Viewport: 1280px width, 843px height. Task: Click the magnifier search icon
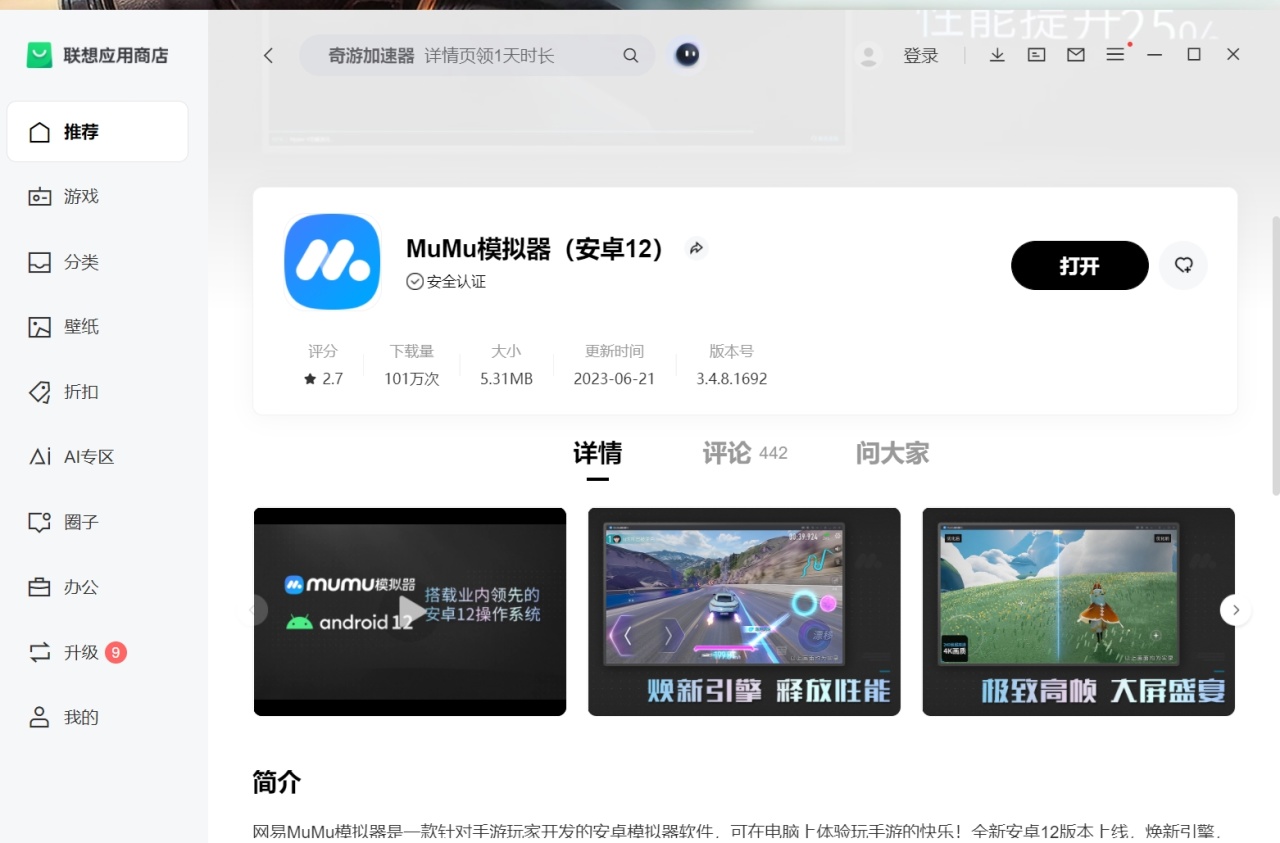pyautogui.click(x=631, y=56)
